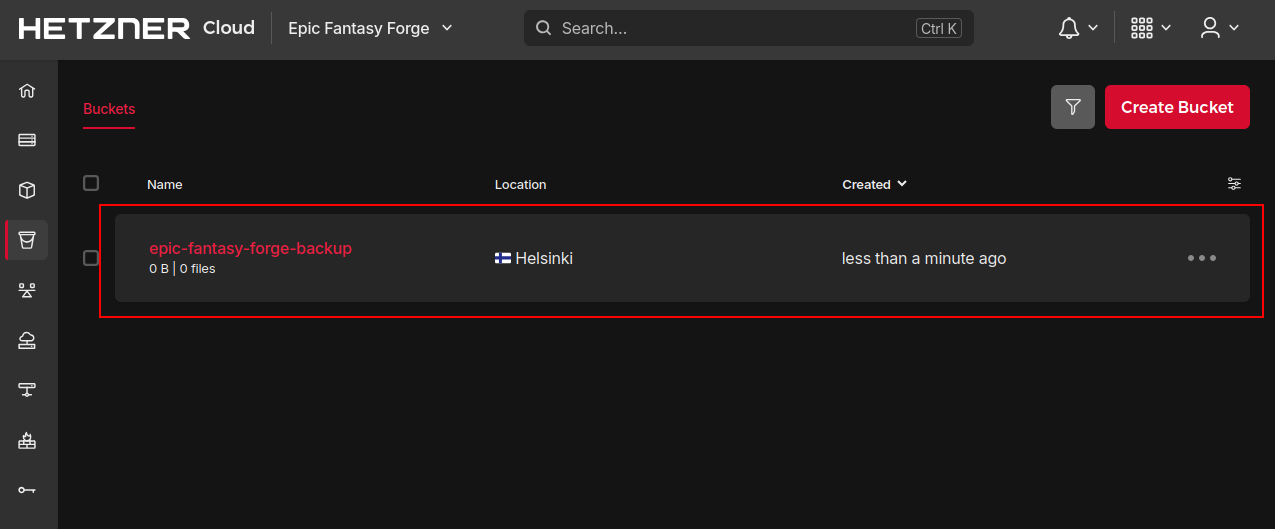Viewport: 1275px width, 529px height.
Task: Open the column settings sliders icon
Action: [1234, 184]
